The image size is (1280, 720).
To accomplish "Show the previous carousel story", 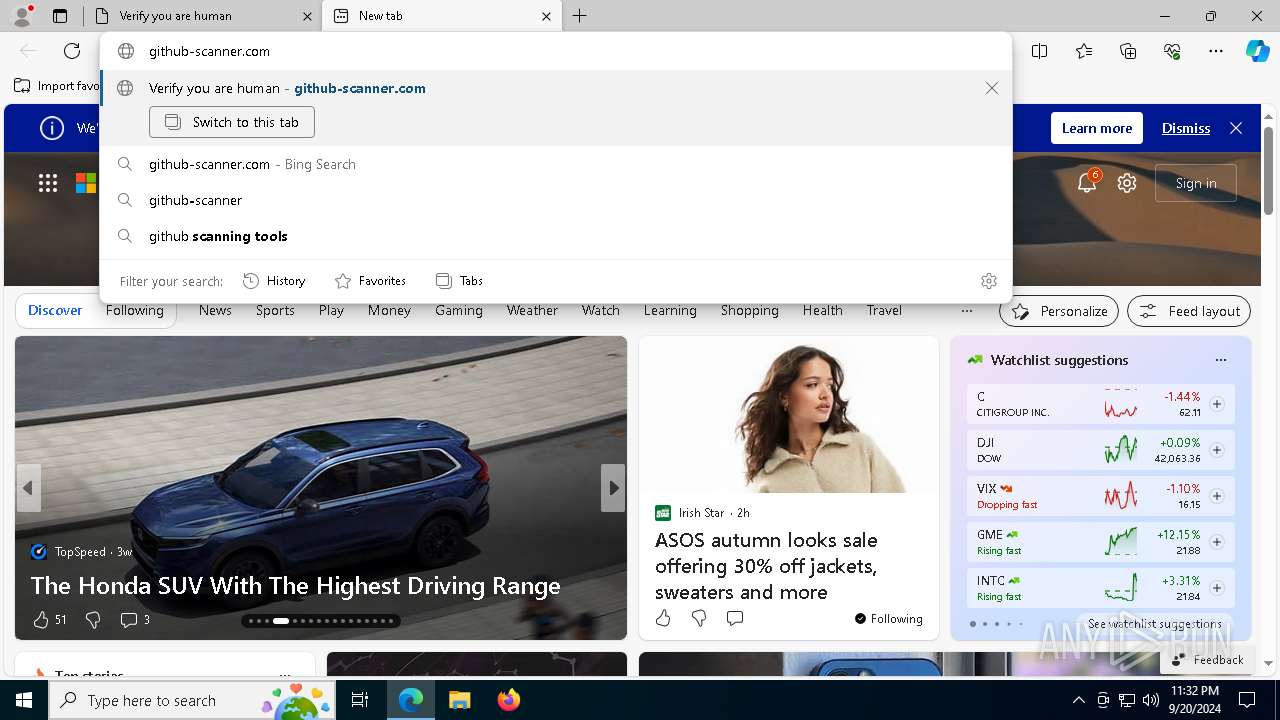I will coord(28,488).
